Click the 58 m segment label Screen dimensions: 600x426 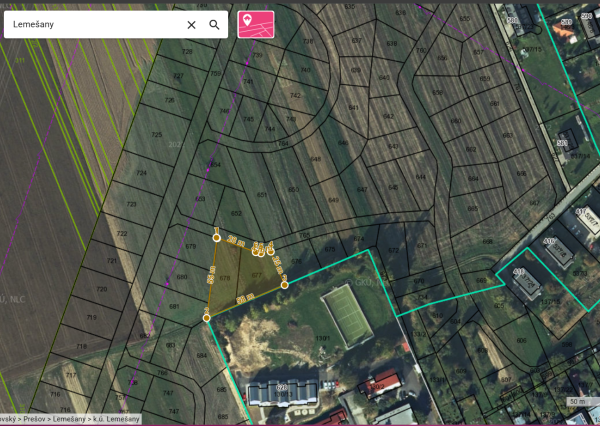[246, 299]
